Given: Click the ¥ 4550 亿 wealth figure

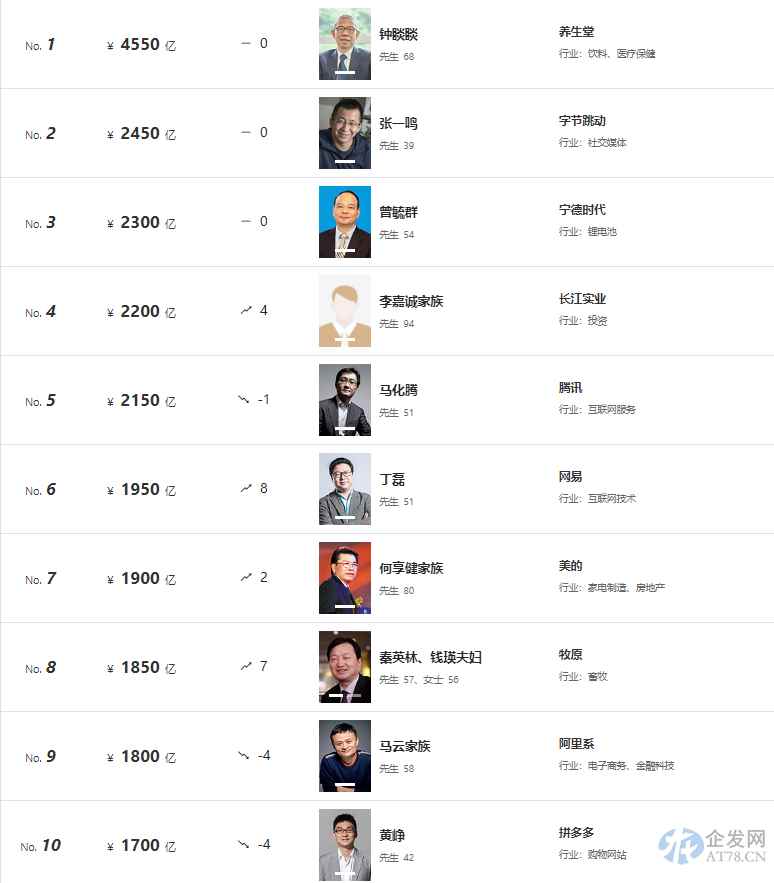Looking at the screenshot, I should pos(140,44).
